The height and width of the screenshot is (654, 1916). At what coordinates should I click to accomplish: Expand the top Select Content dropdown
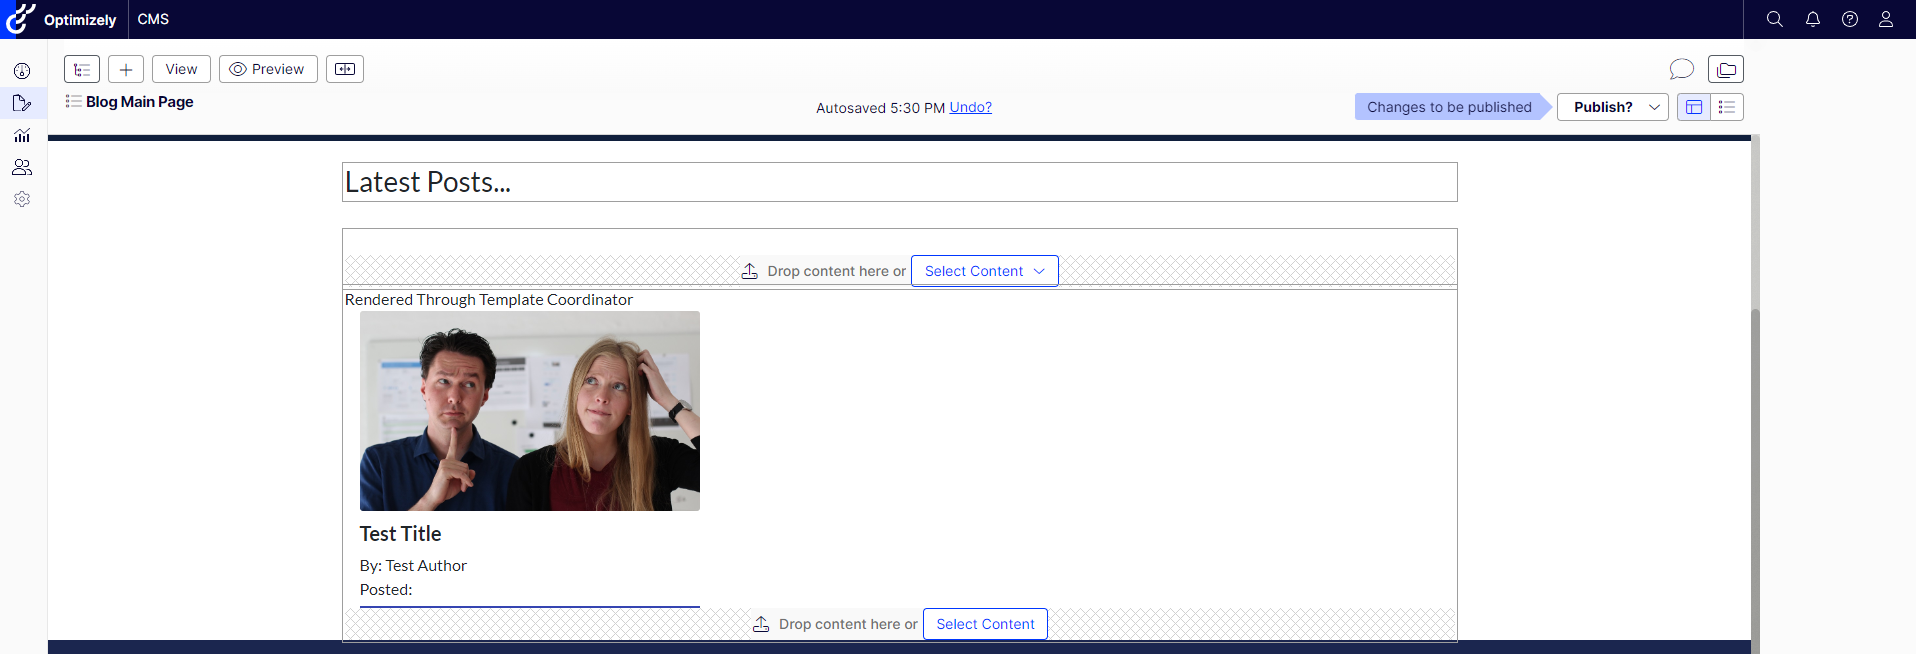point(984,271)
